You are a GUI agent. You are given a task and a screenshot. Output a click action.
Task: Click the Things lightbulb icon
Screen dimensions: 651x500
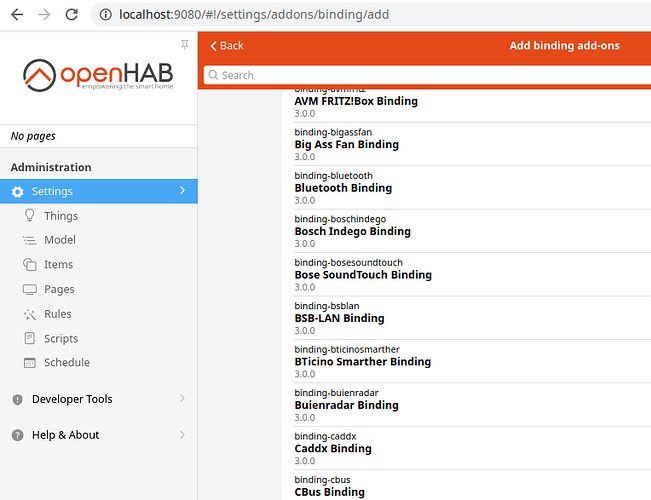(x=29, y=215)
